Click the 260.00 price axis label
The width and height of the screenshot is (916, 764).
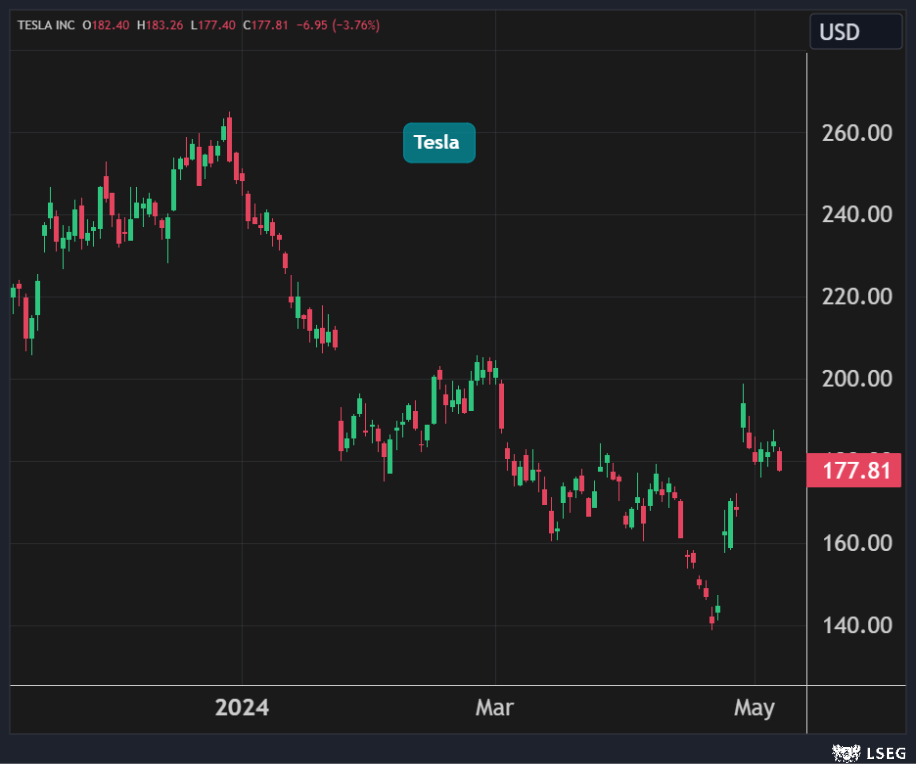pos(856,133)
